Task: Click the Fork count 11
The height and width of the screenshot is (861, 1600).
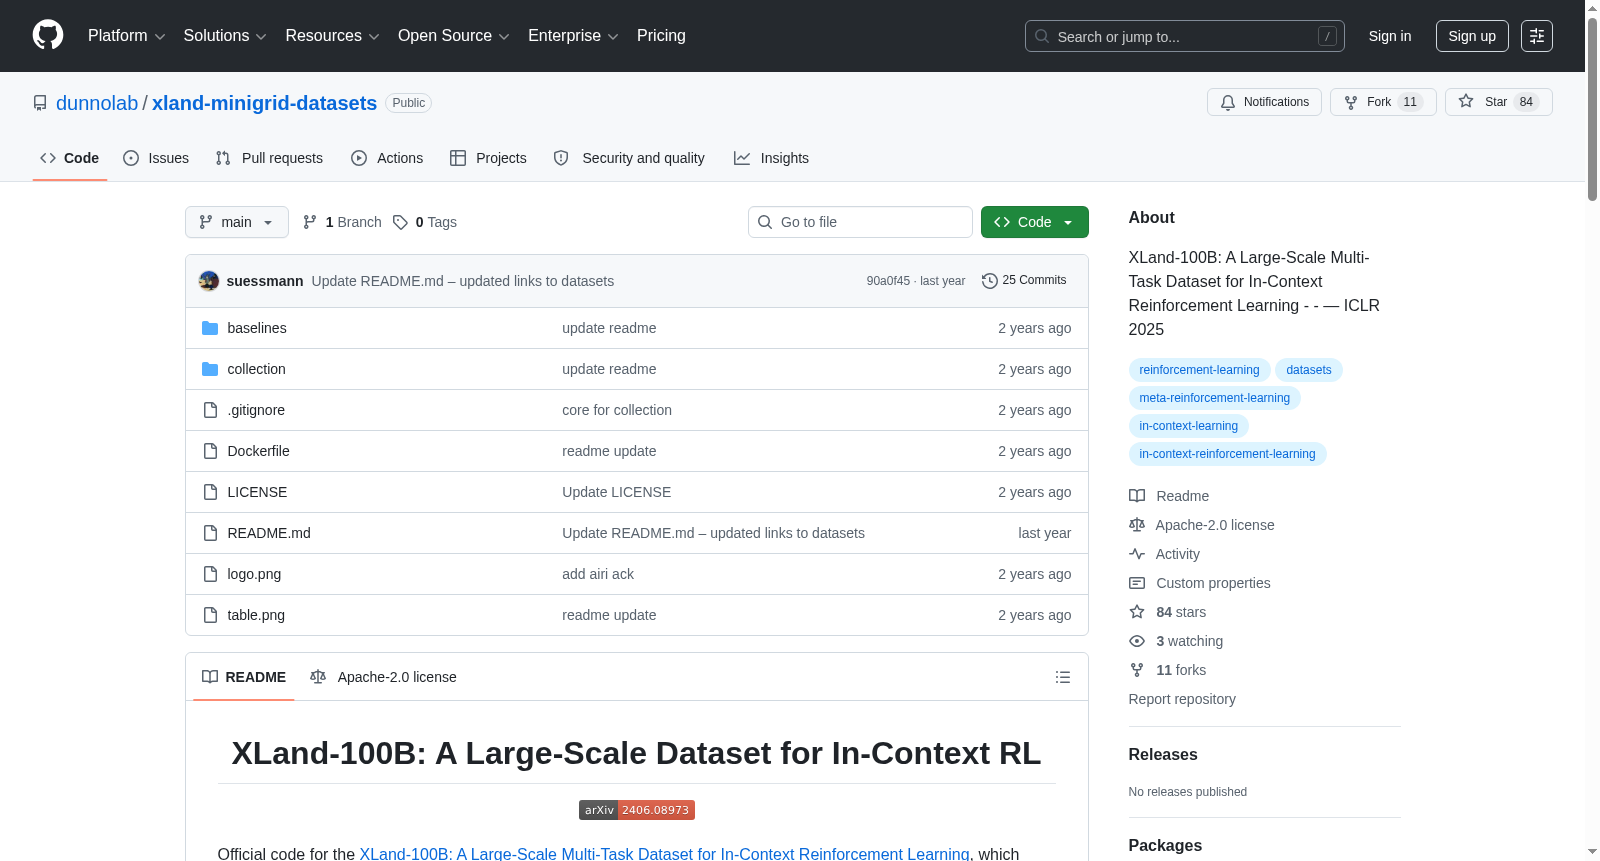Action: (1410, 102)
